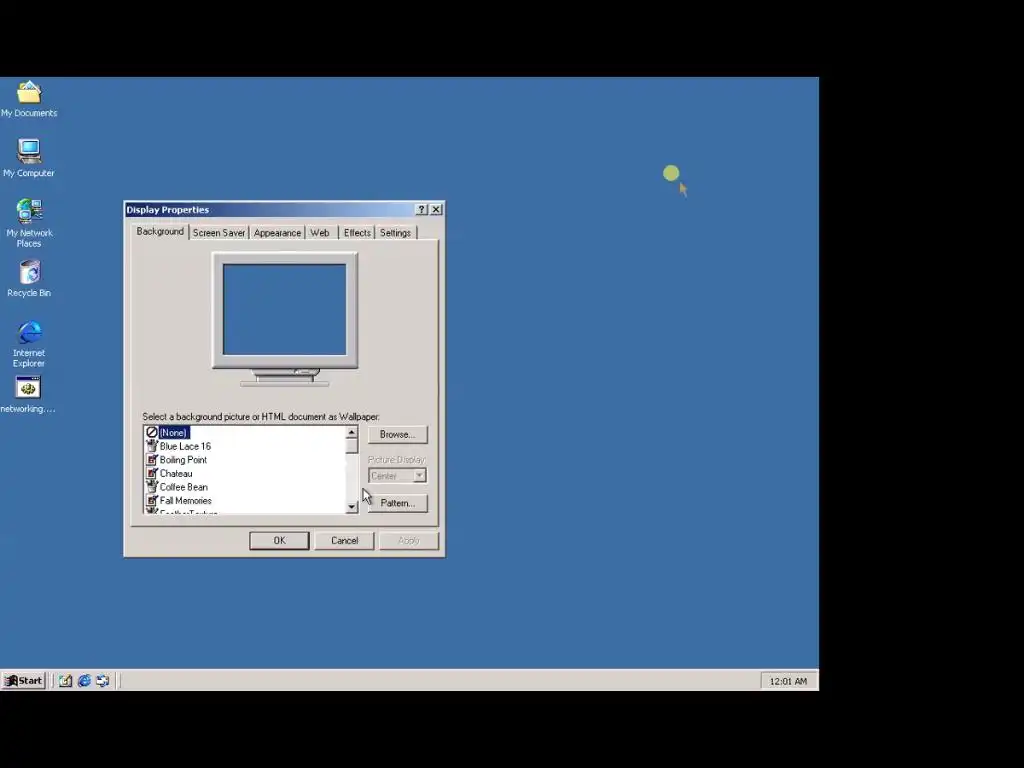Open the Appearance tab
This screenshot has height=768, width=1024.
(278, 232)
